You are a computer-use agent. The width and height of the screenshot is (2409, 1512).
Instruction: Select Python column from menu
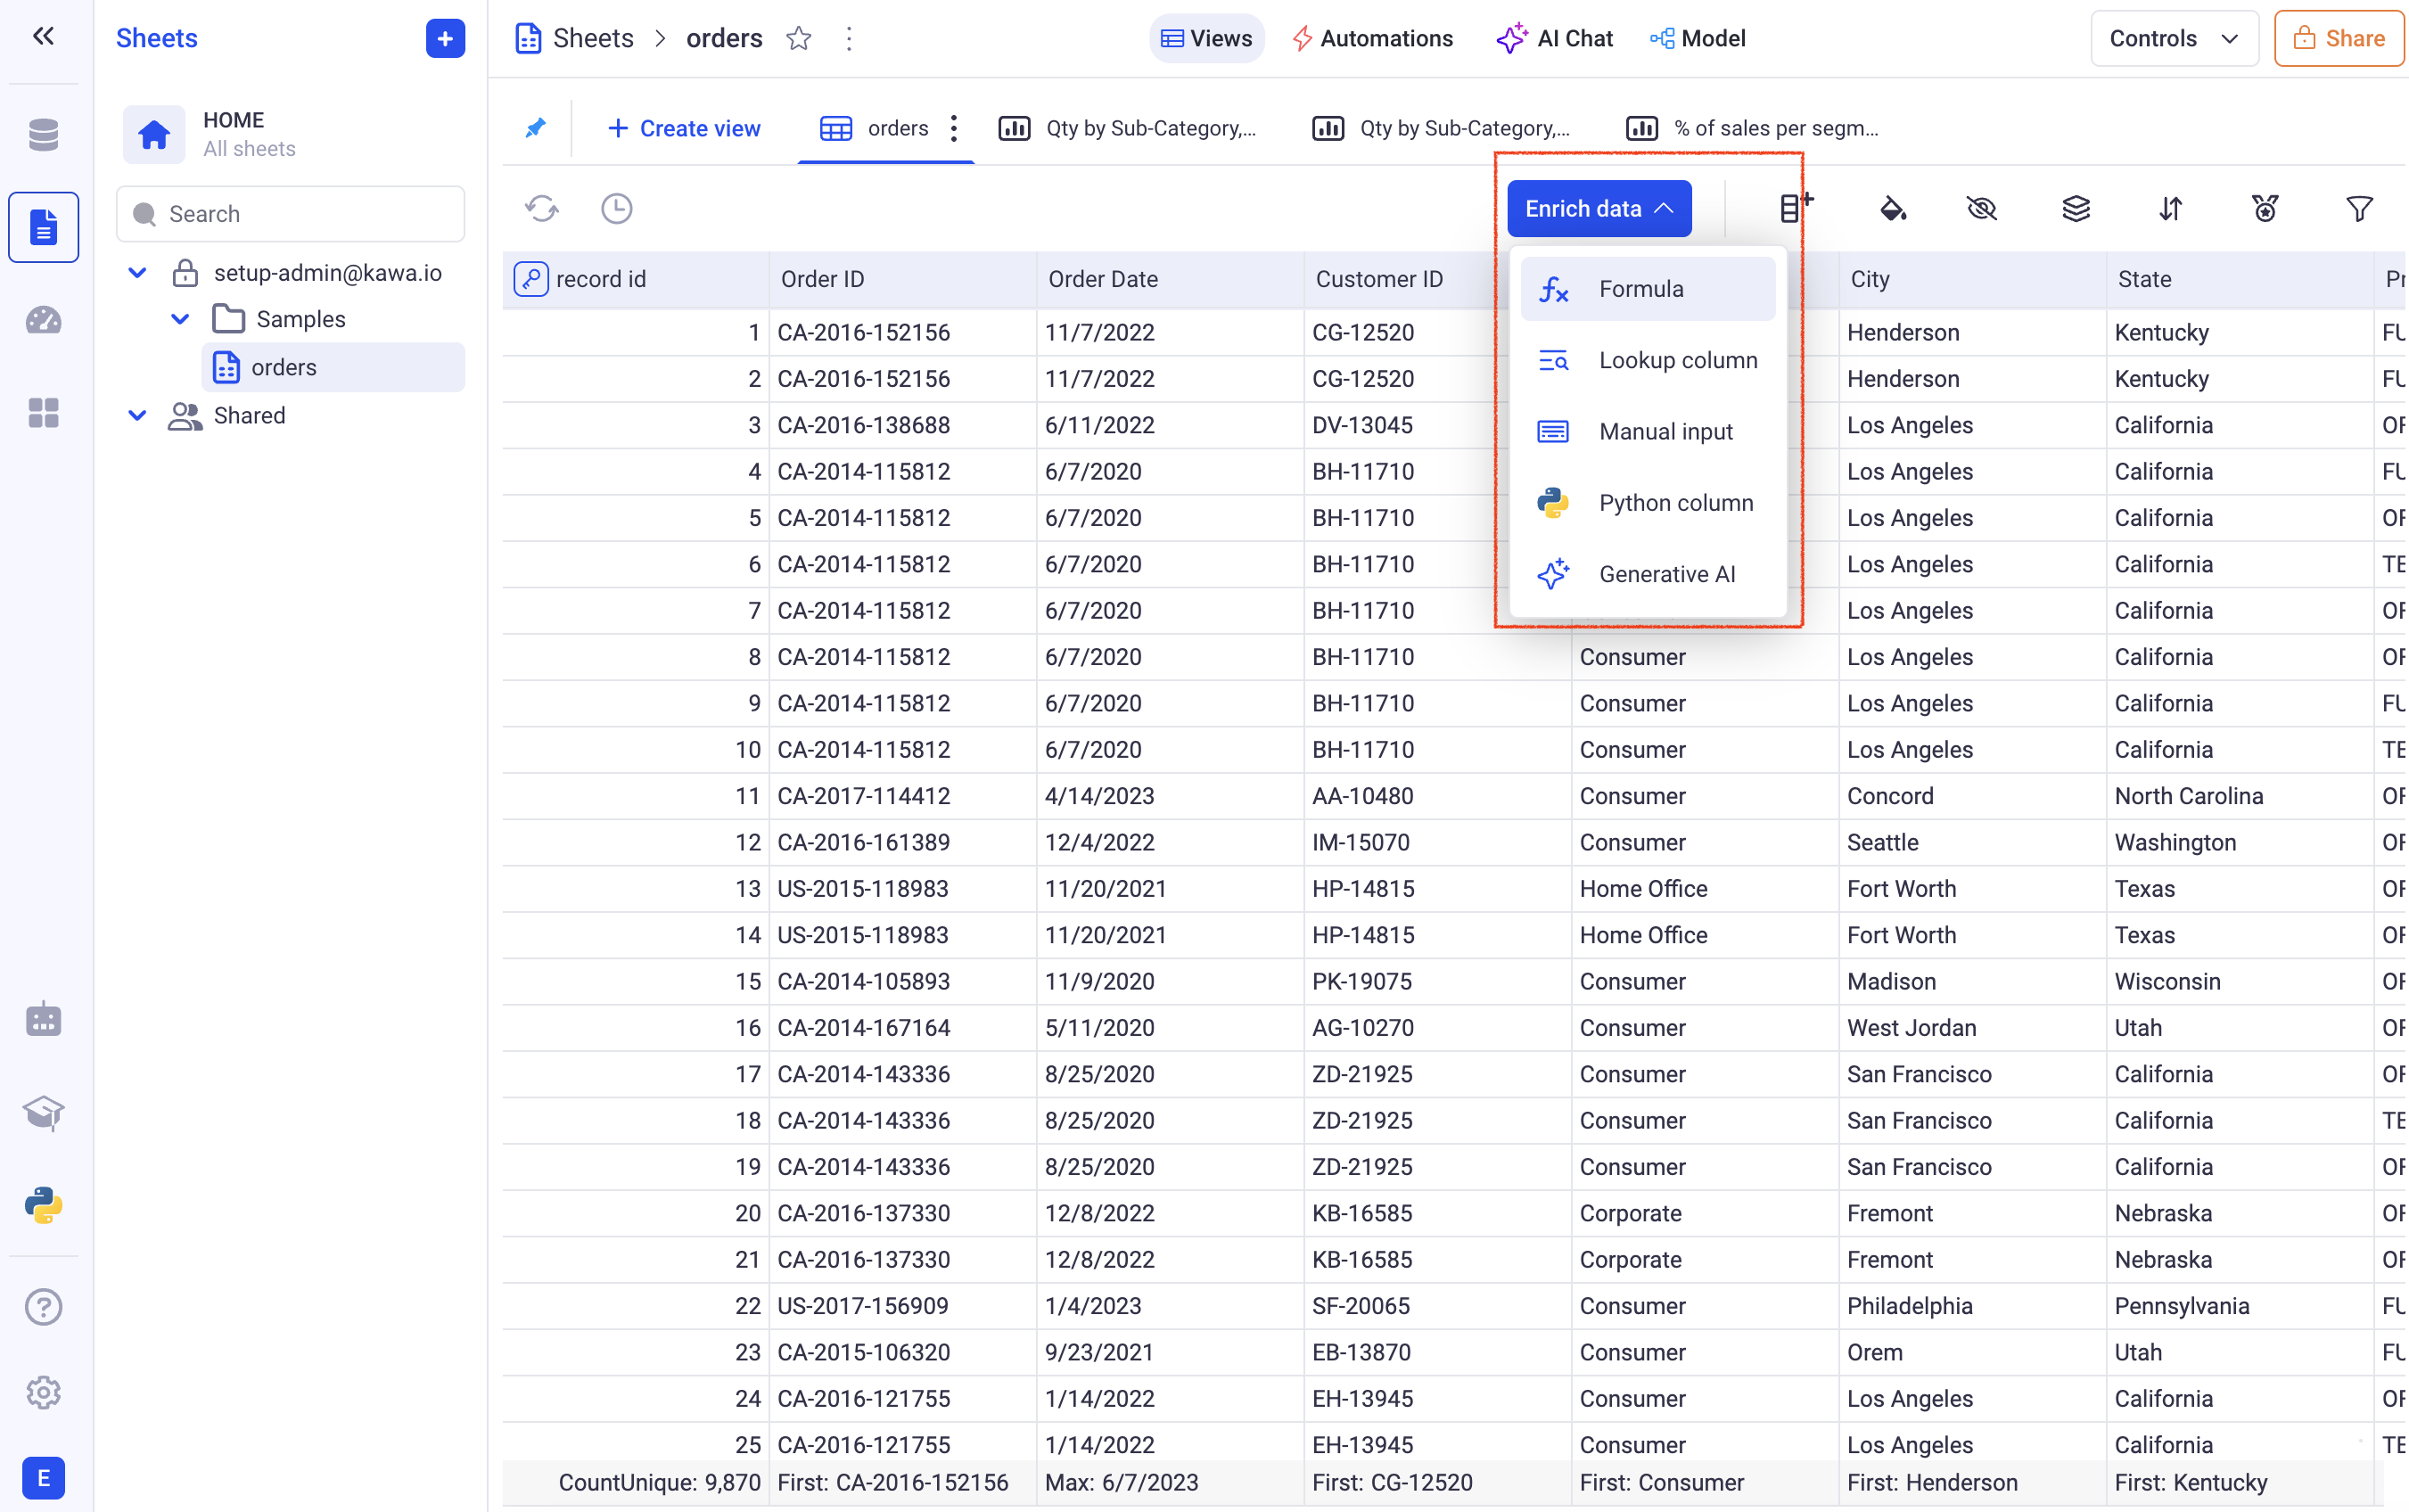(1675, 503)
